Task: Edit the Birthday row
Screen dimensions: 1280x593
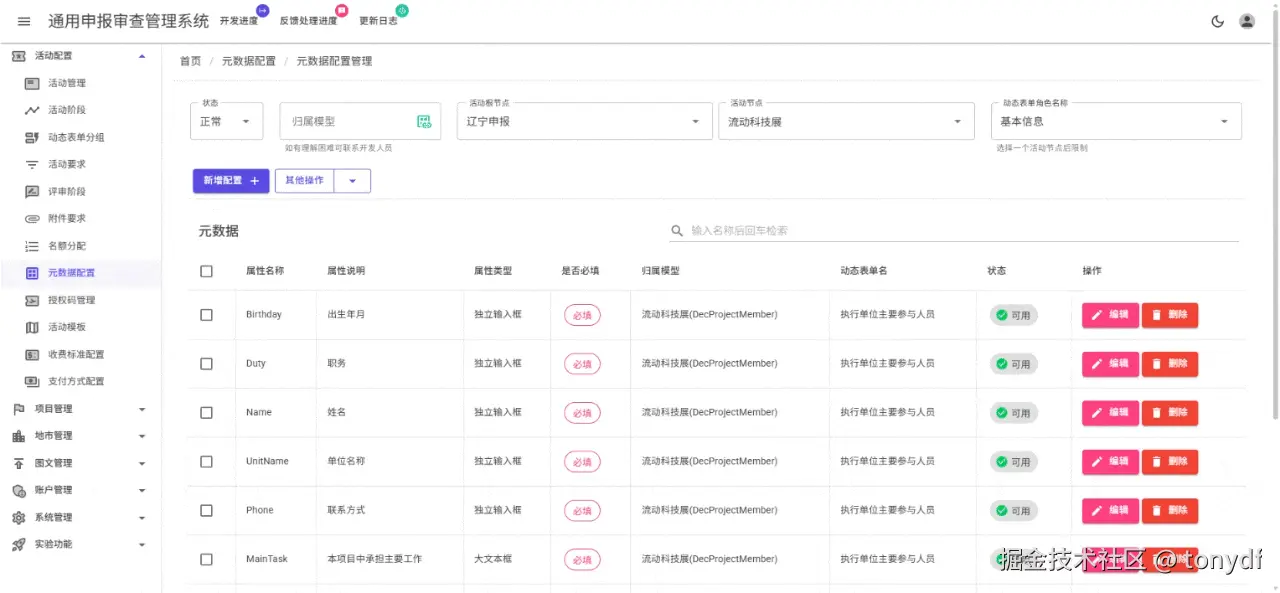Action: (x=1110, y=315)
